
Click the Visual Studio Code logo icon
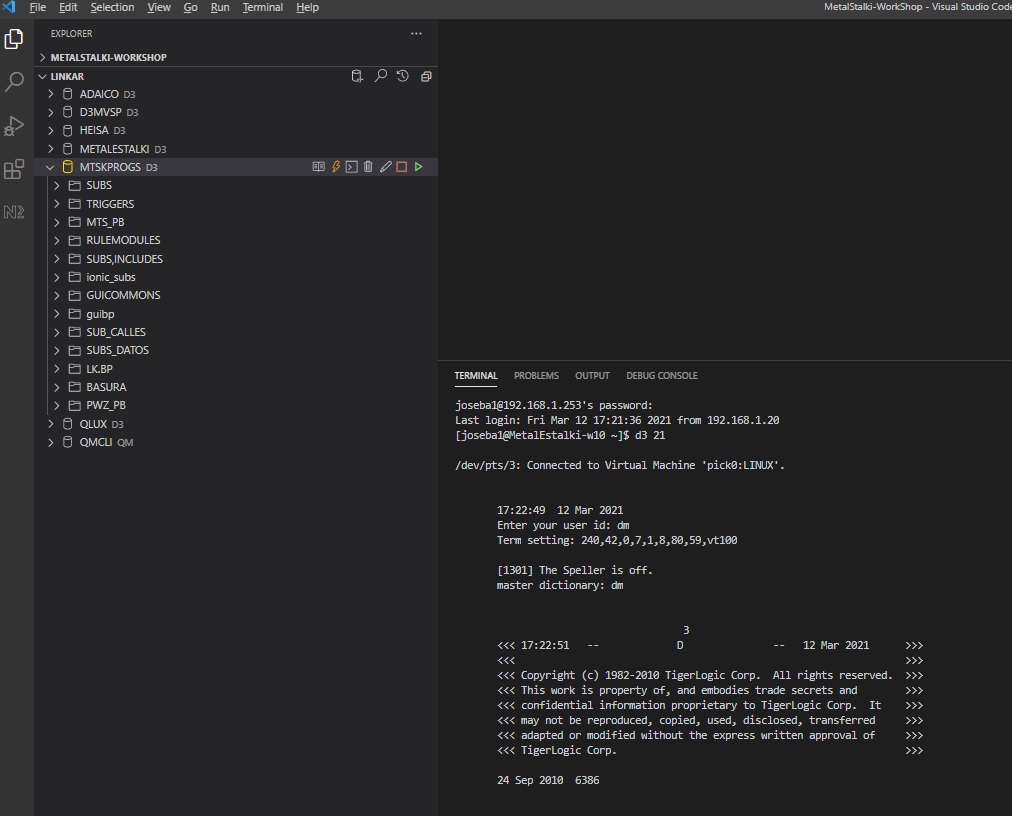coord(9,7)
